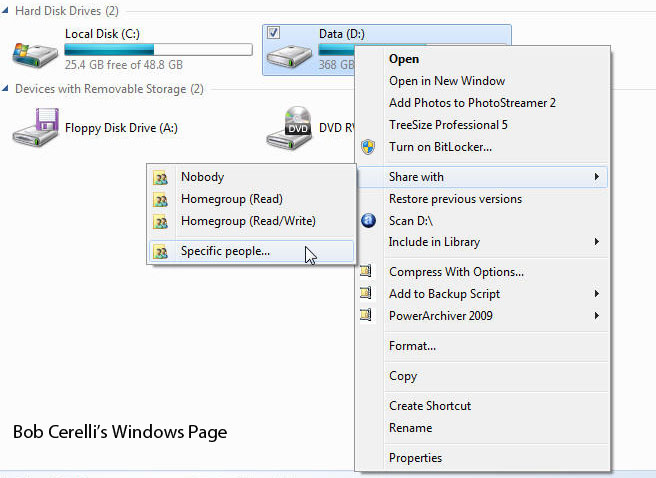Launch TreeSize Professional 5 entry
This screenshot has width=656, height=478.
(x=483, y=125)
